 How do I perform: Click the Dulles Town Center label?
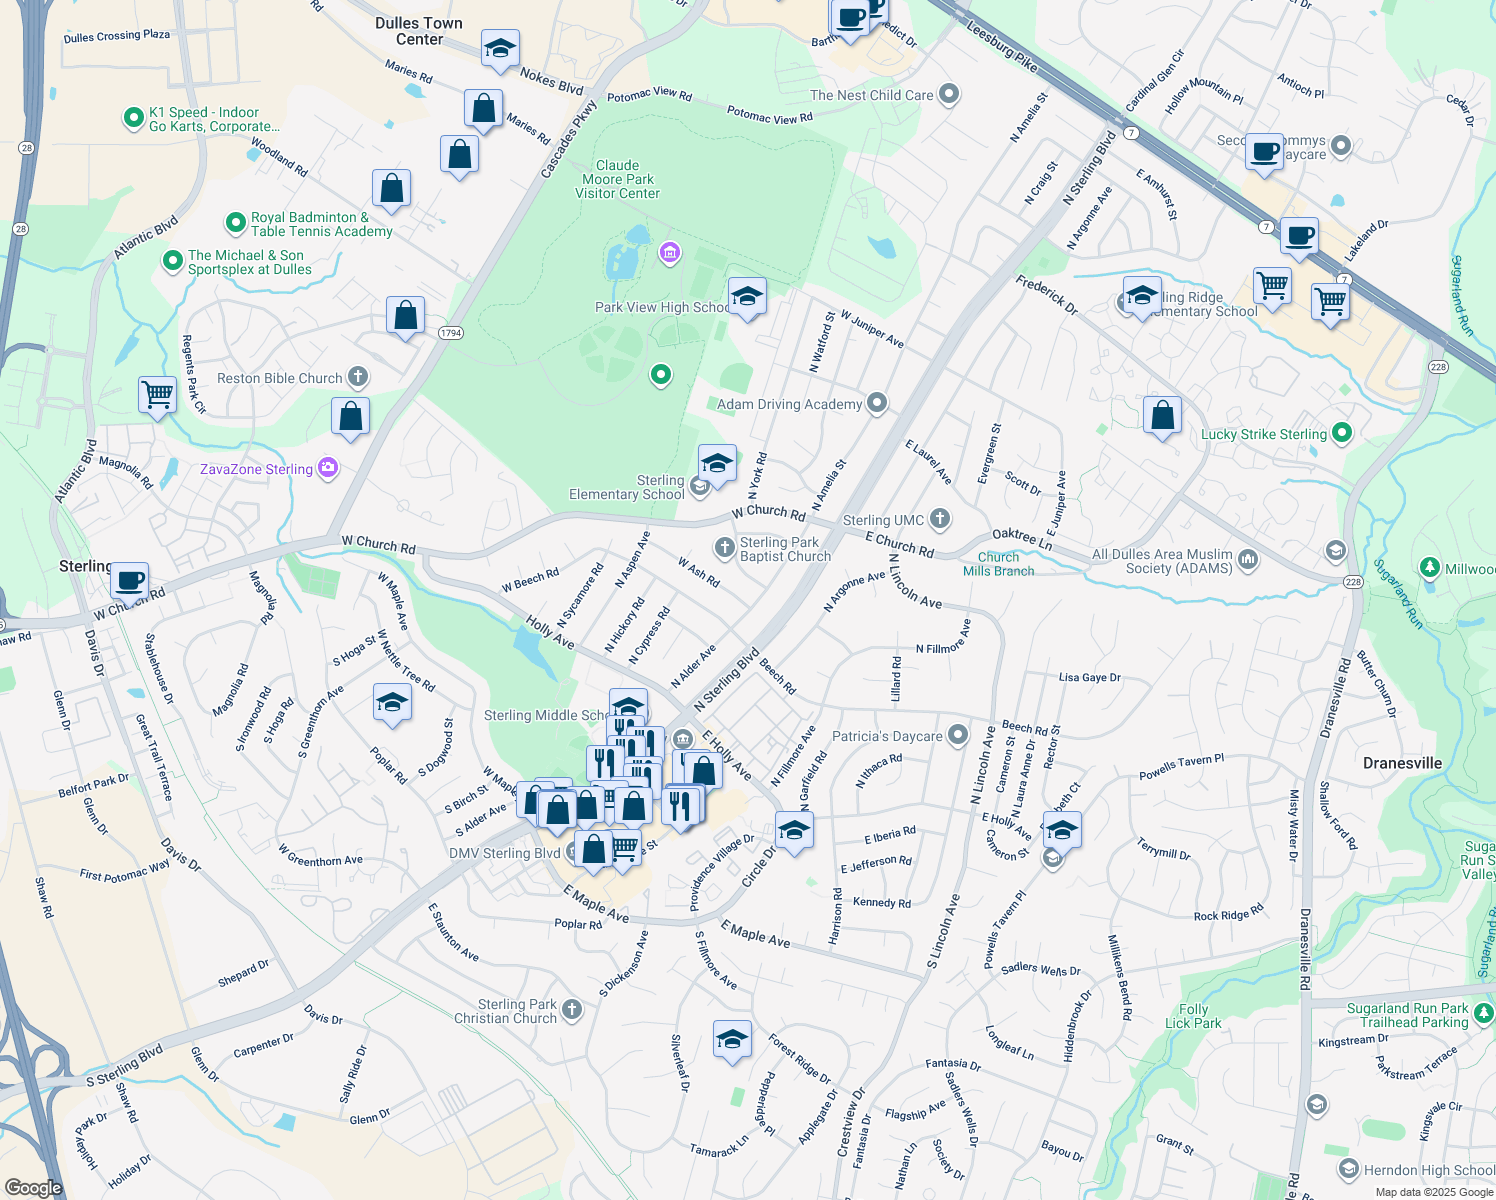(419, 31)
